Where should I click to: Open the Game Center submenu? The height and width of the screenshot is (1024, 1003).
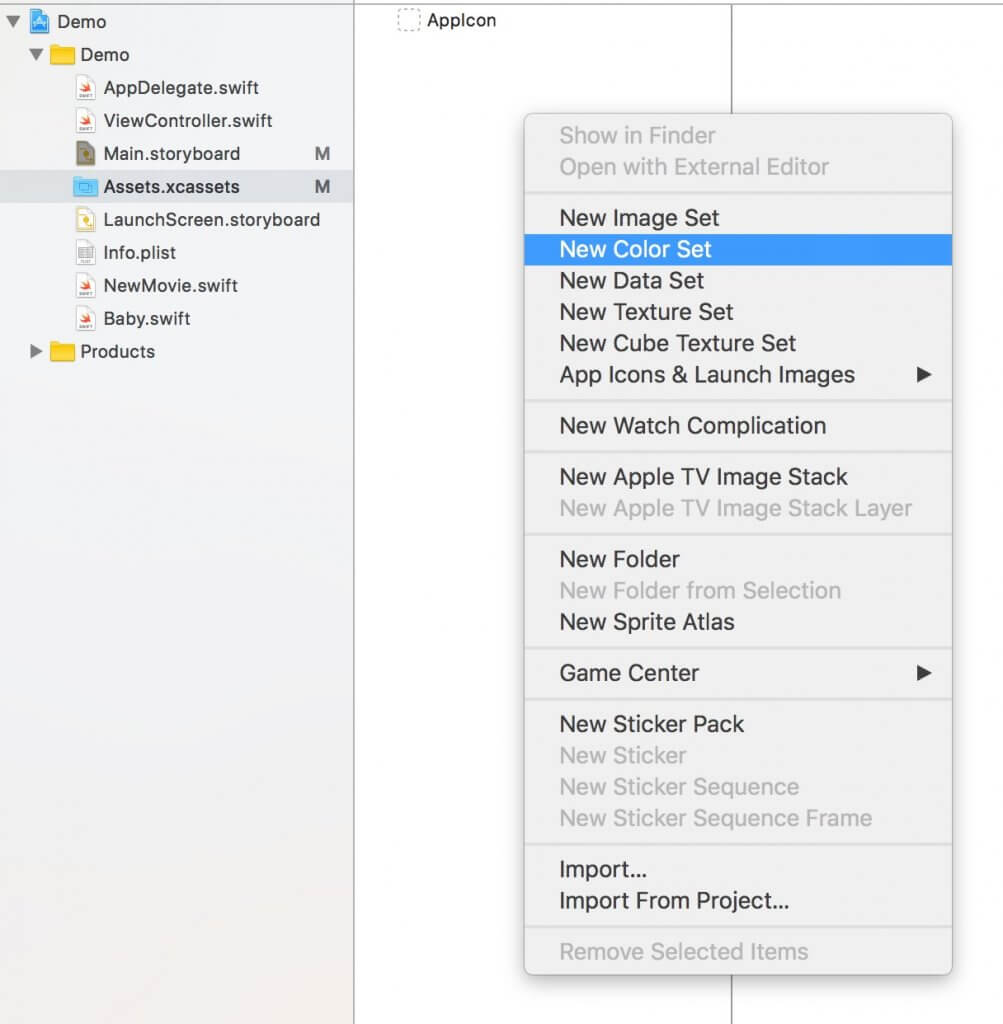pos(738,673)
